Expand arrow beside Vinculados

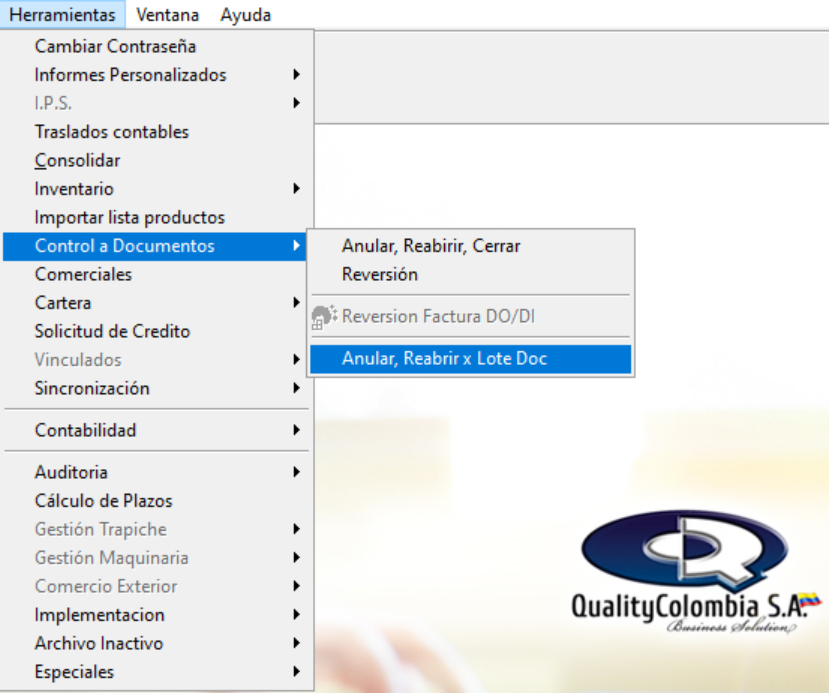(296, 361)
